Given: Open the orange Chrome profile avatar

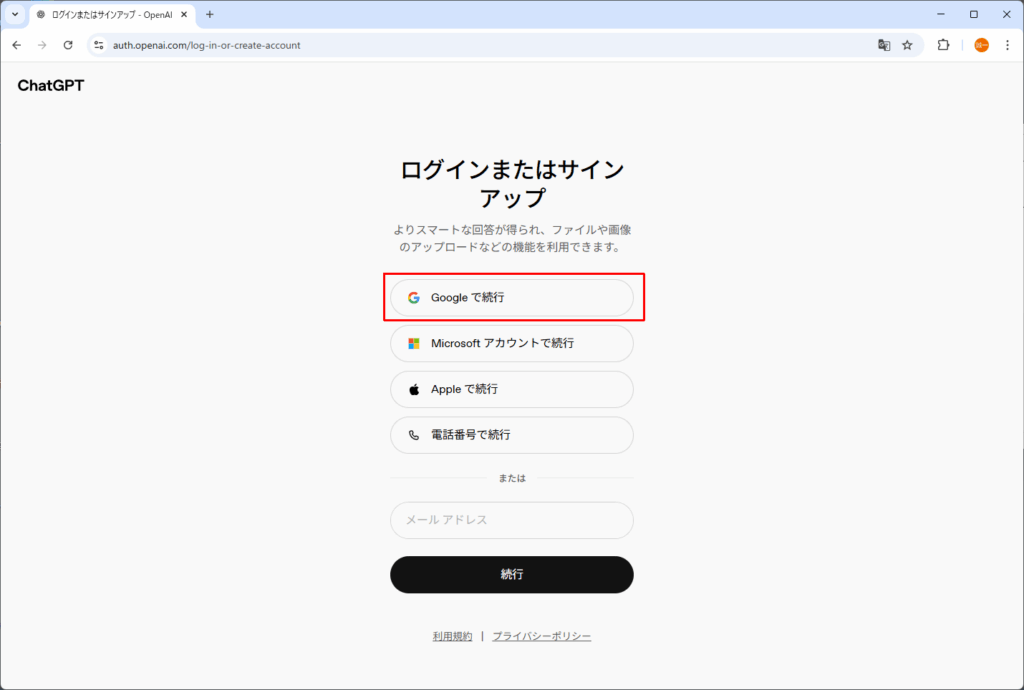Looking at the screenshot, I should point(981,45).
